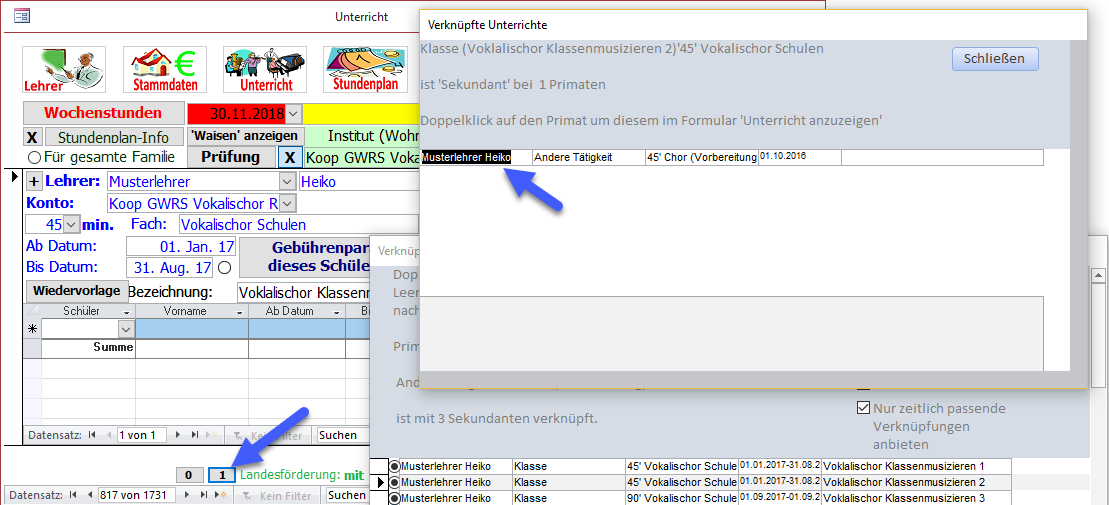Open the Stammdaten house icon

(x=164, y=69)
